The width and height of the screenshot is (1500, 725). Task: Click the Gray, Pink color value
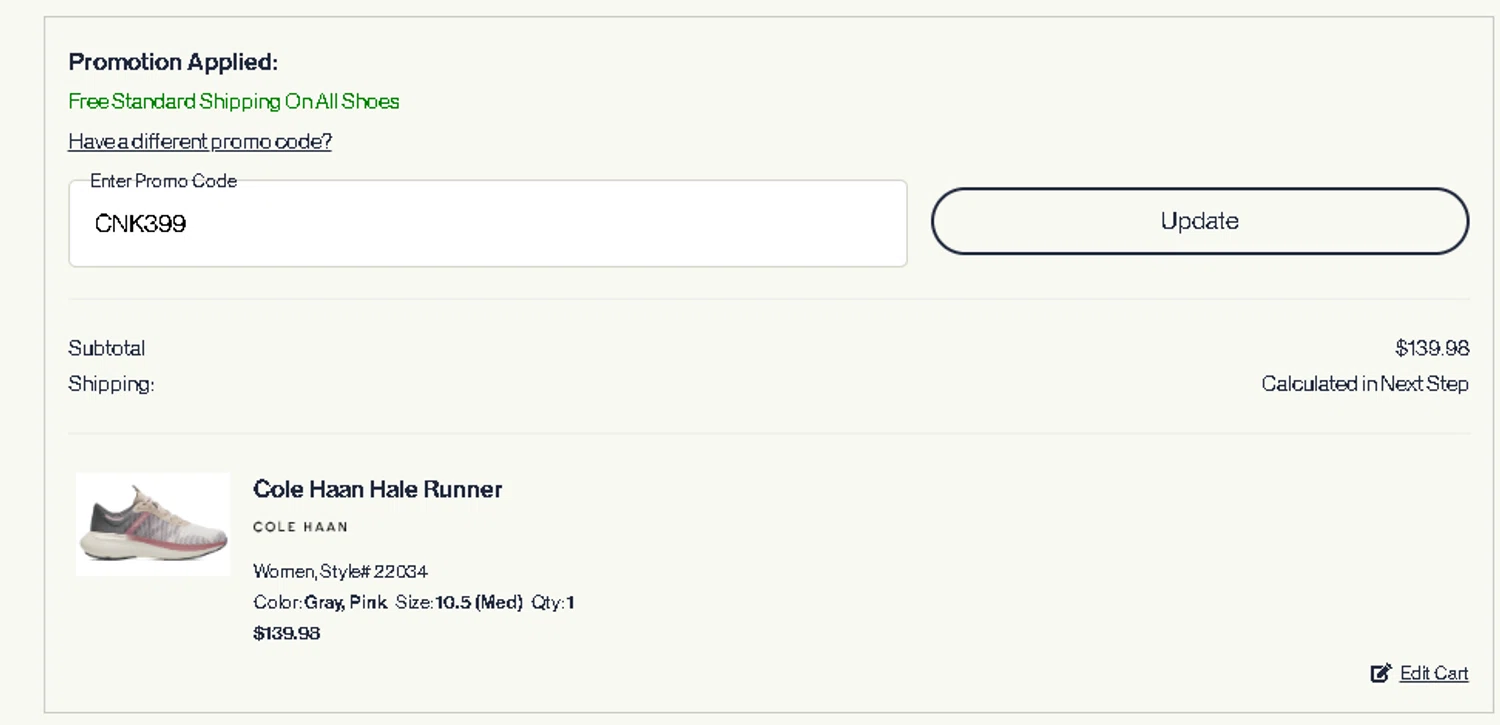coord(346,602)
